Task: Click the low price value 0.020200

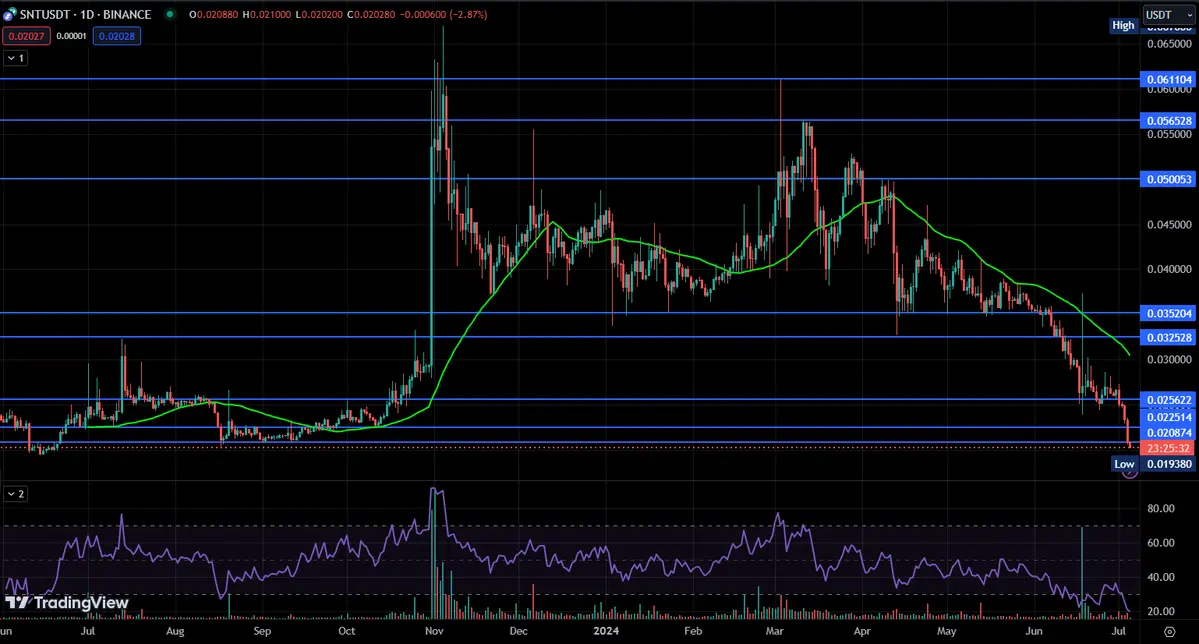Action: (x=321, y=15)
